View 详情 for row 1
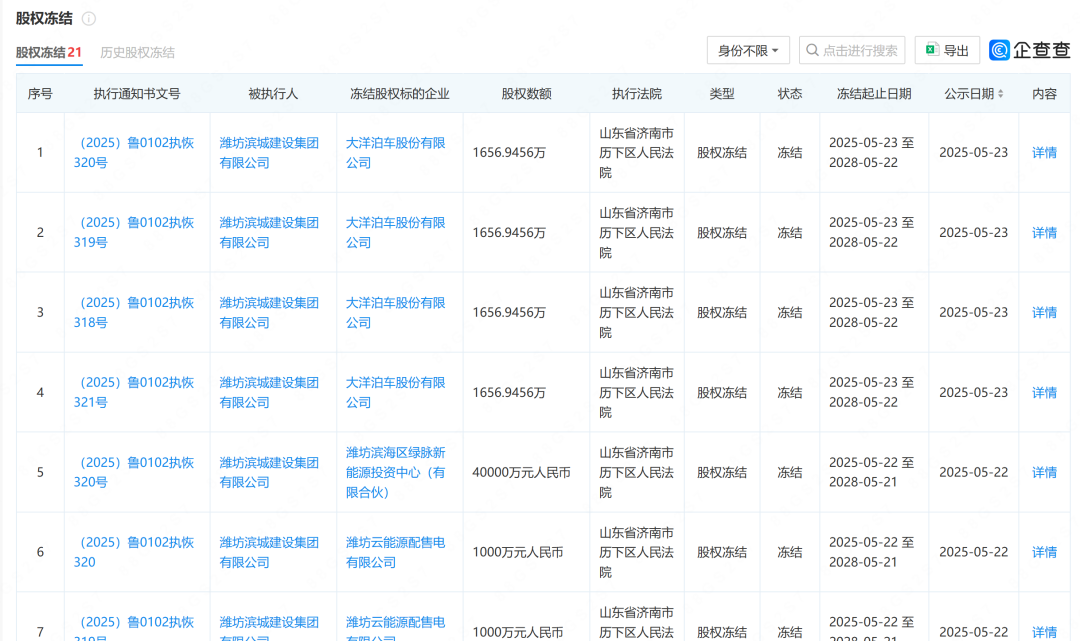Viewport: 1080px width, 641px height. [x=1044, y=153]
